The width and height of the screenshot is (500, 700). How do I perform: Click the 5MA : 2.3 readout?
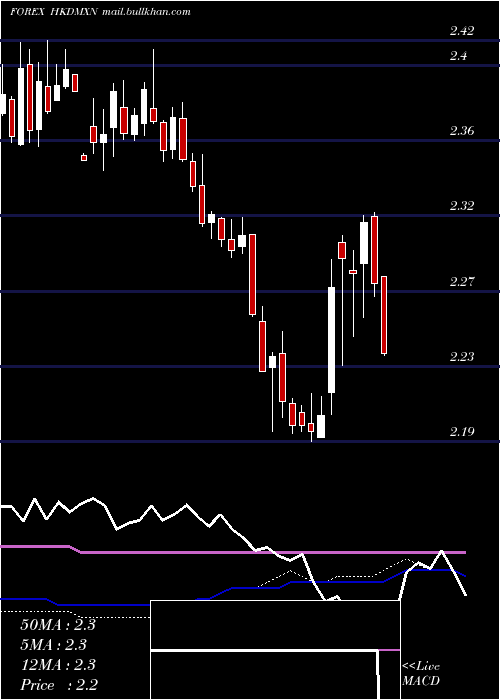tap(54, 645)
